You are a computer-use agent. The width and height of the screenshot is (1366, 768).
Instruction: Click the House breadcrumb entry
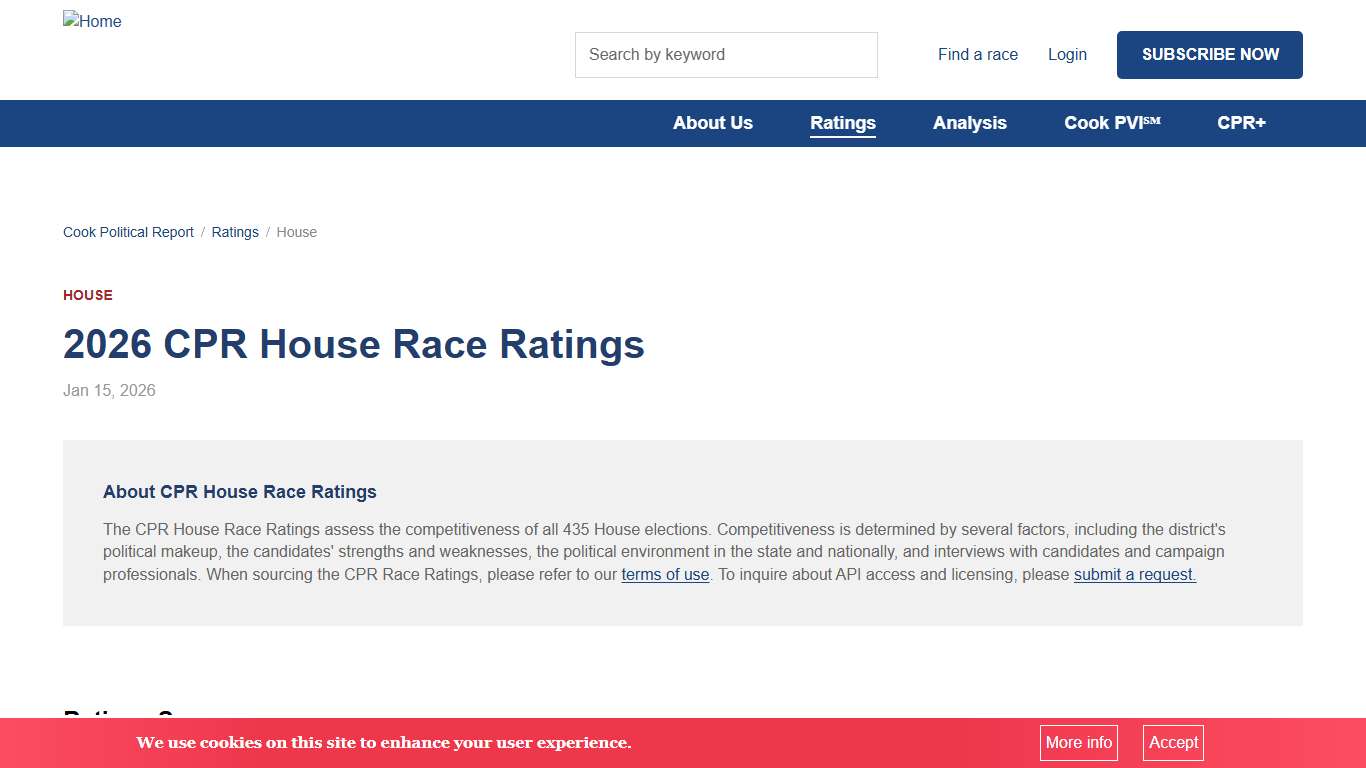pos(296,232)
